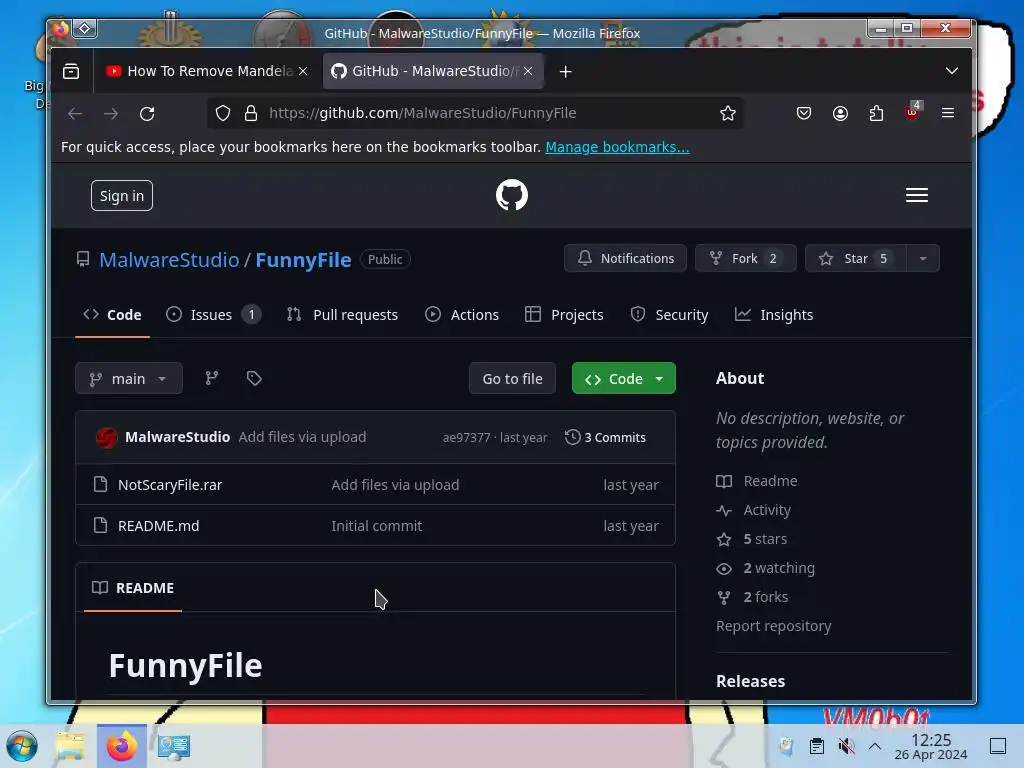Click the GitHub Octocat logo
Image resolution: width=1024 pixels, height=768 pixels.
point(511,195)
